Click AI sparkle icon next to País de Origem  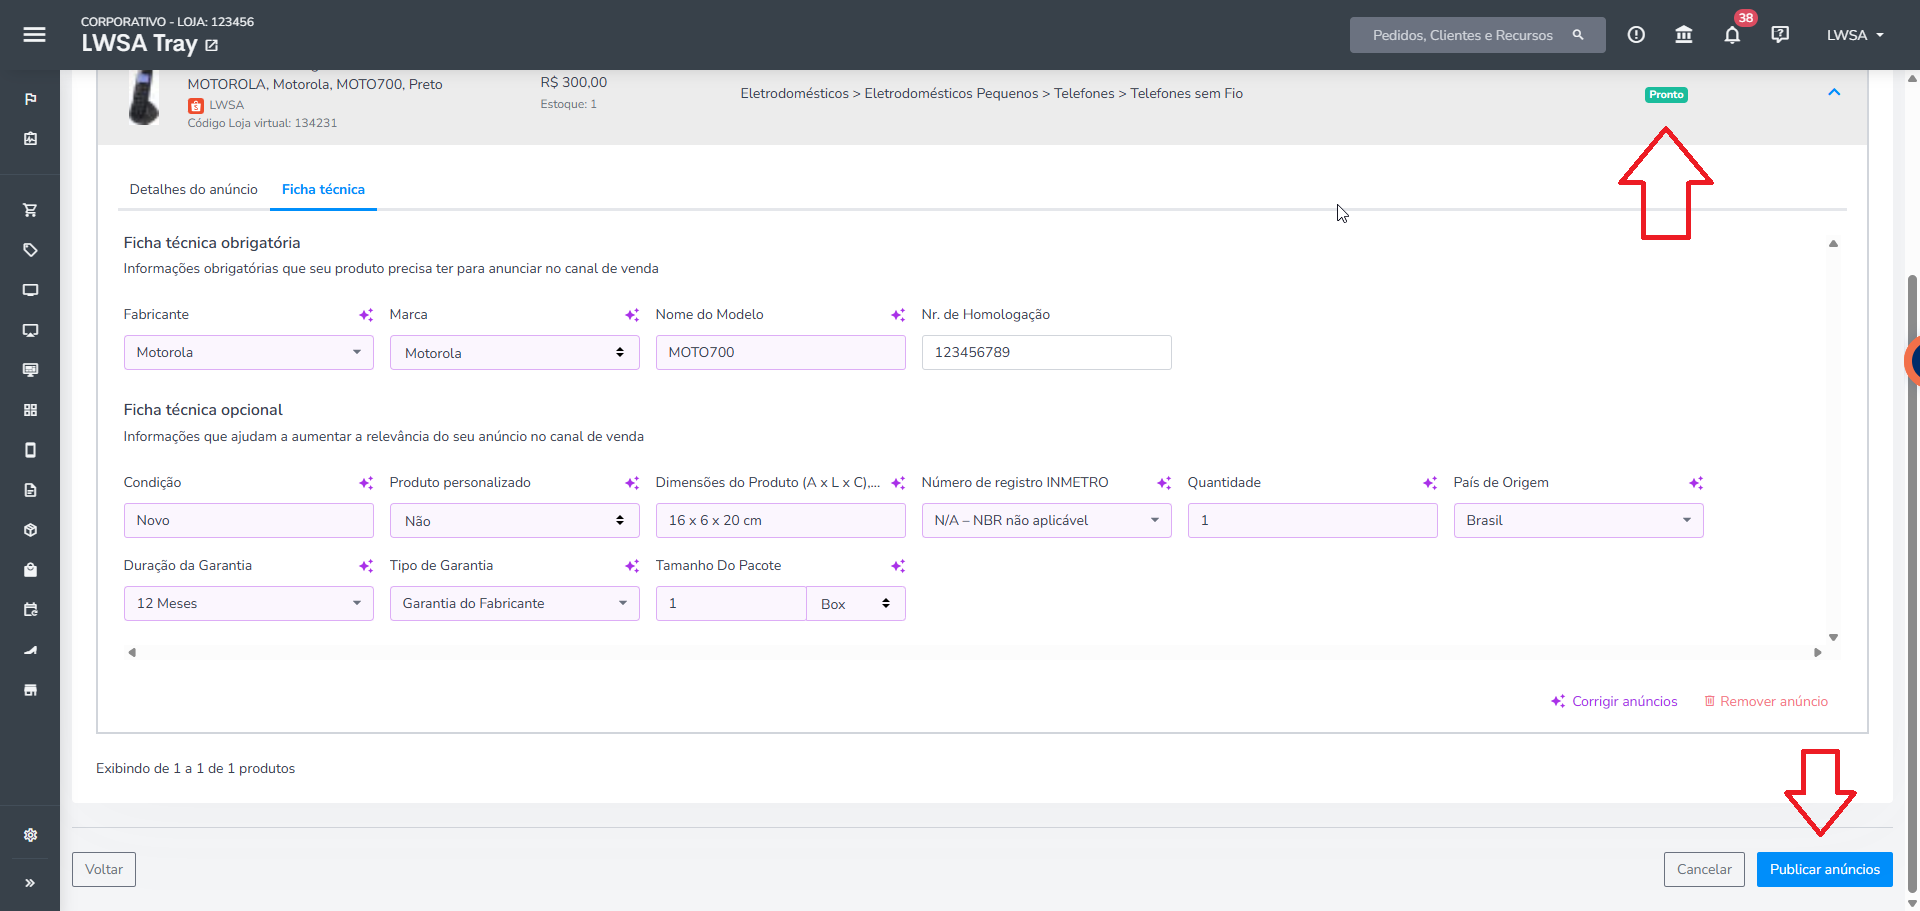[1696, 483]
